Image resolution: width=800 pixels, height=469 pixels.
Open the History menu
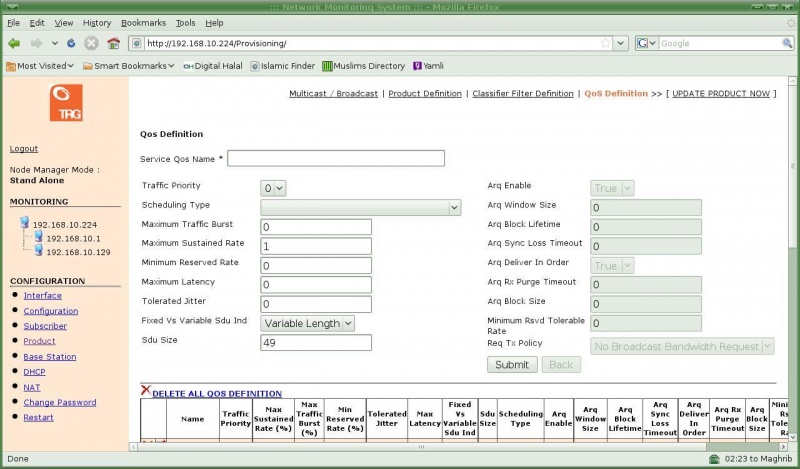(96, 23)
